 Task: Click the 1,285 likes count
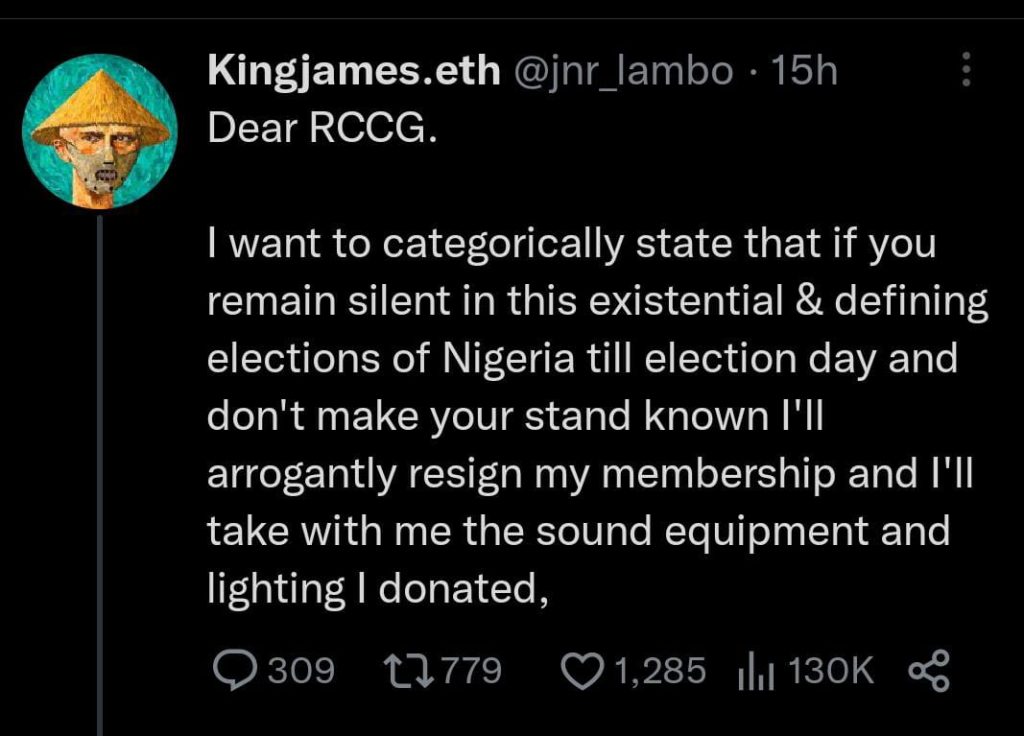point(660,671)
